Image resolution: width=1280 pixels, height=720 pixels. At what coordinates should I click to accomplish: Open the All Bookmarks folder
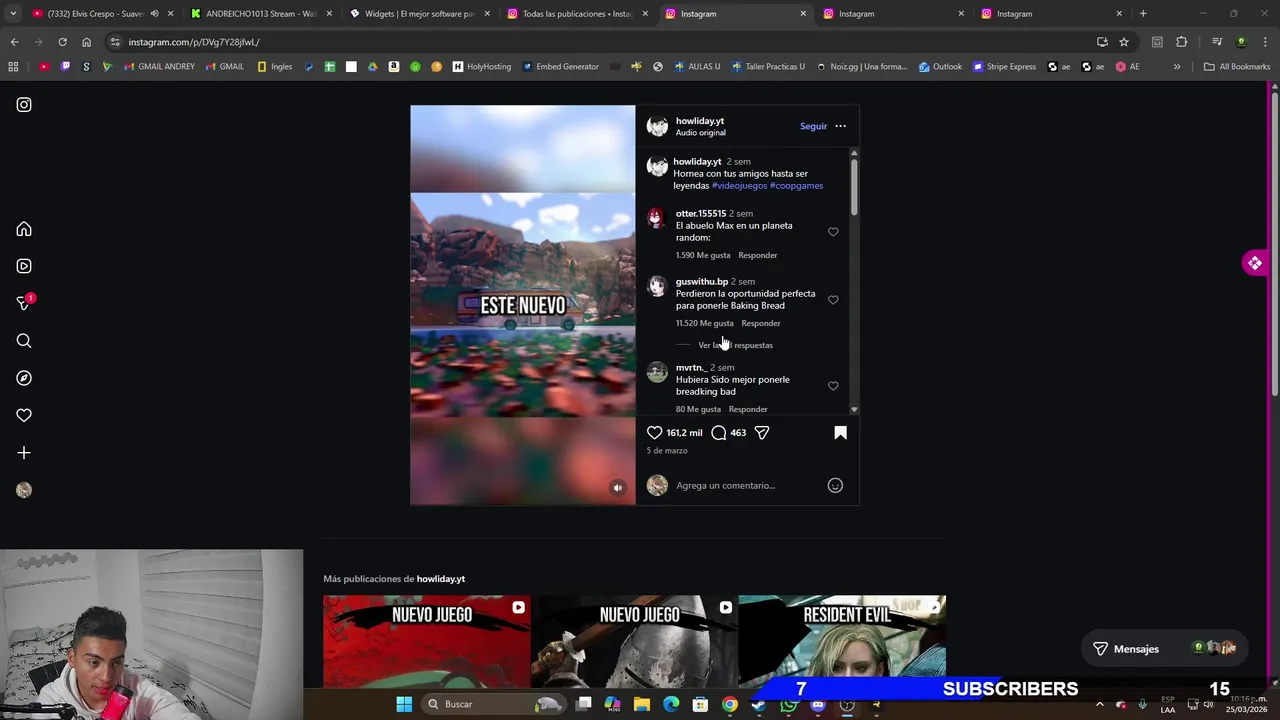point(1237,67)
